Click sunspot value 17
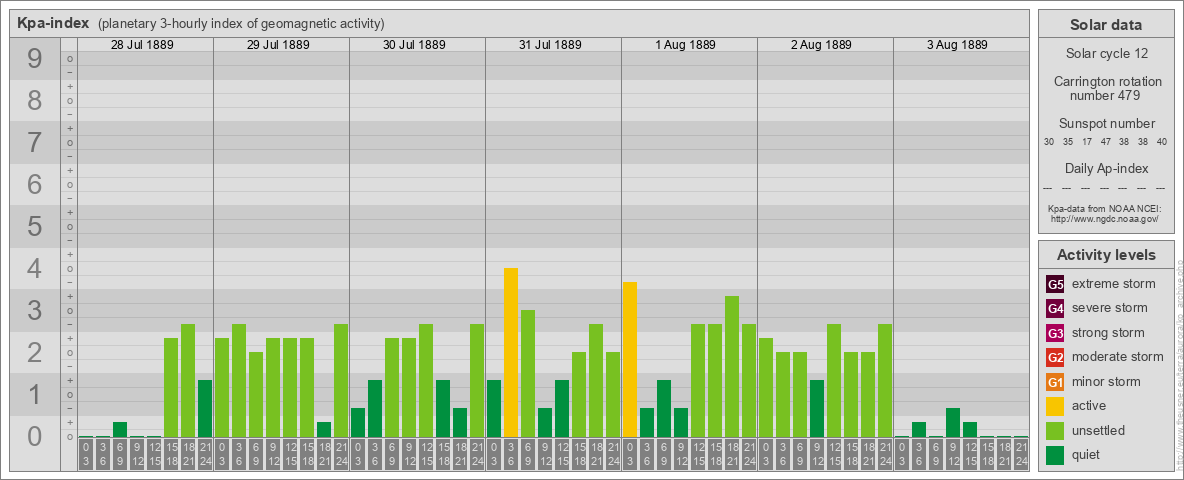This screenshot has width=1184, height=480. (1087, 142)
